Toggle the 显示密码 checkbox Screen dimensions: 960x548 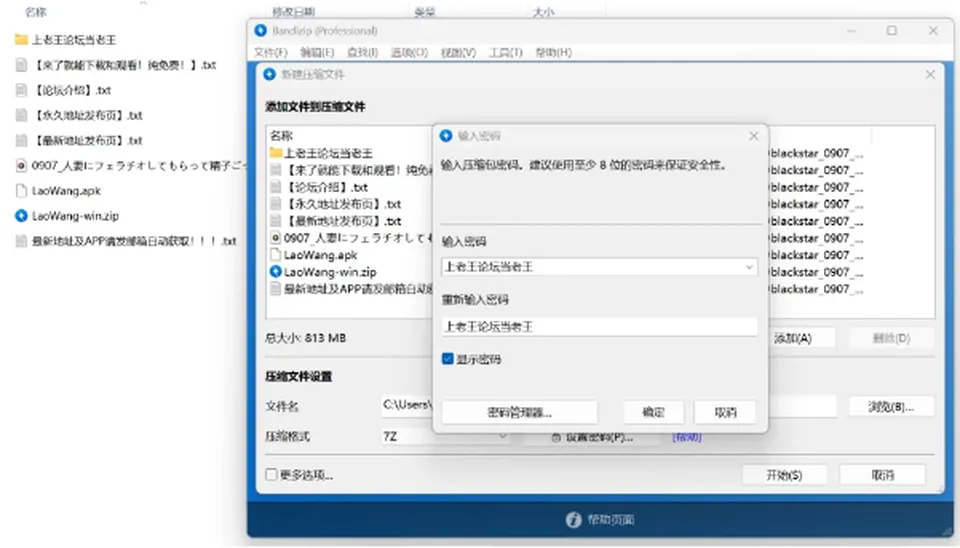pos(448,359)
